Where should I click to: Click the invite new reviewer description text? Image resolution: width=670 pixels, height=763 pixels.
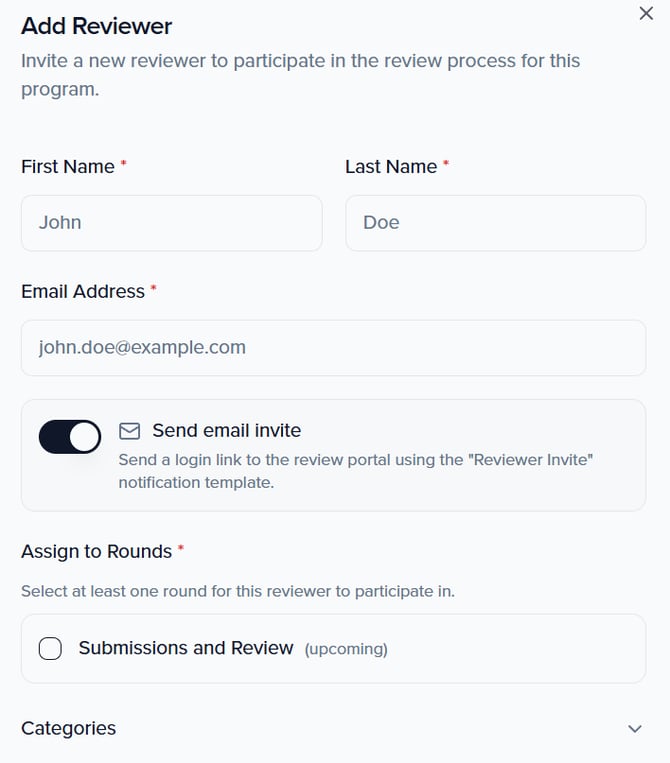coord(300,74)
